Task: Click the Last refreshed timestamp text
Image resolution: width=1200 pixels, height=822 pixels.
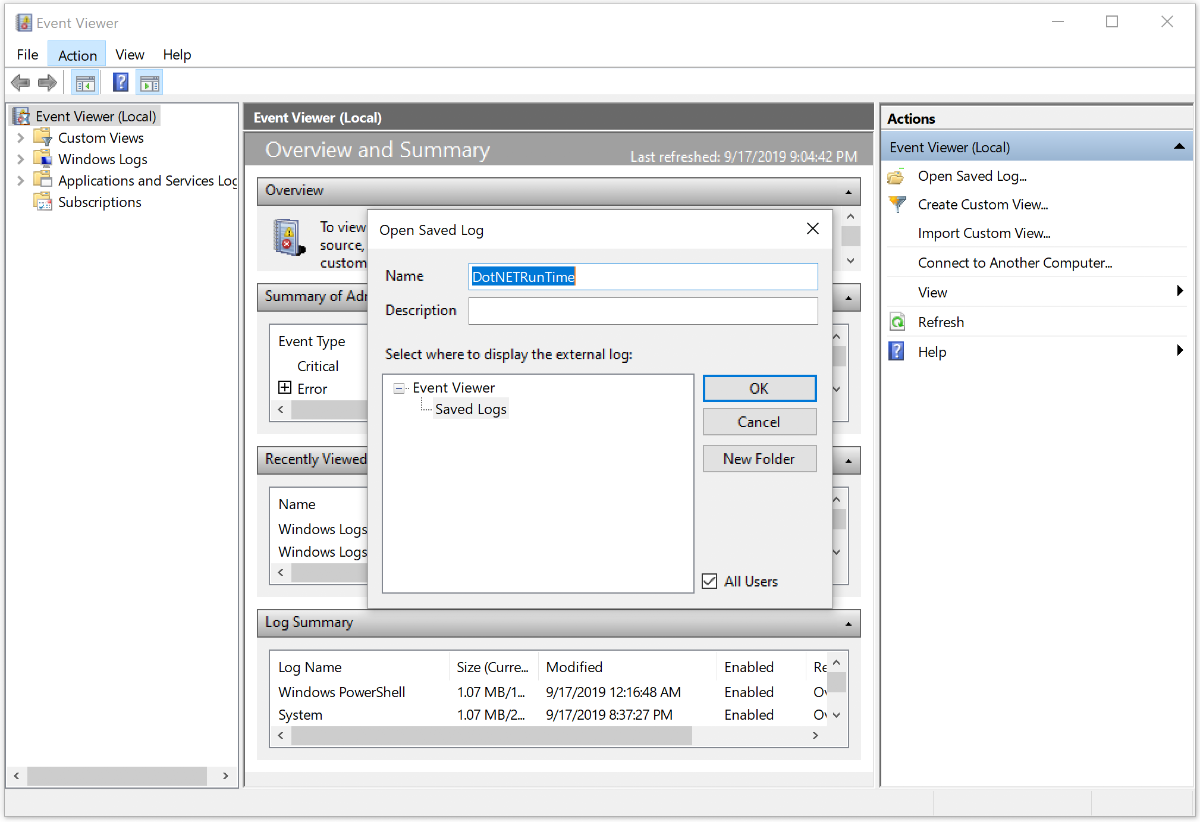Action: (x=744, y=157)
